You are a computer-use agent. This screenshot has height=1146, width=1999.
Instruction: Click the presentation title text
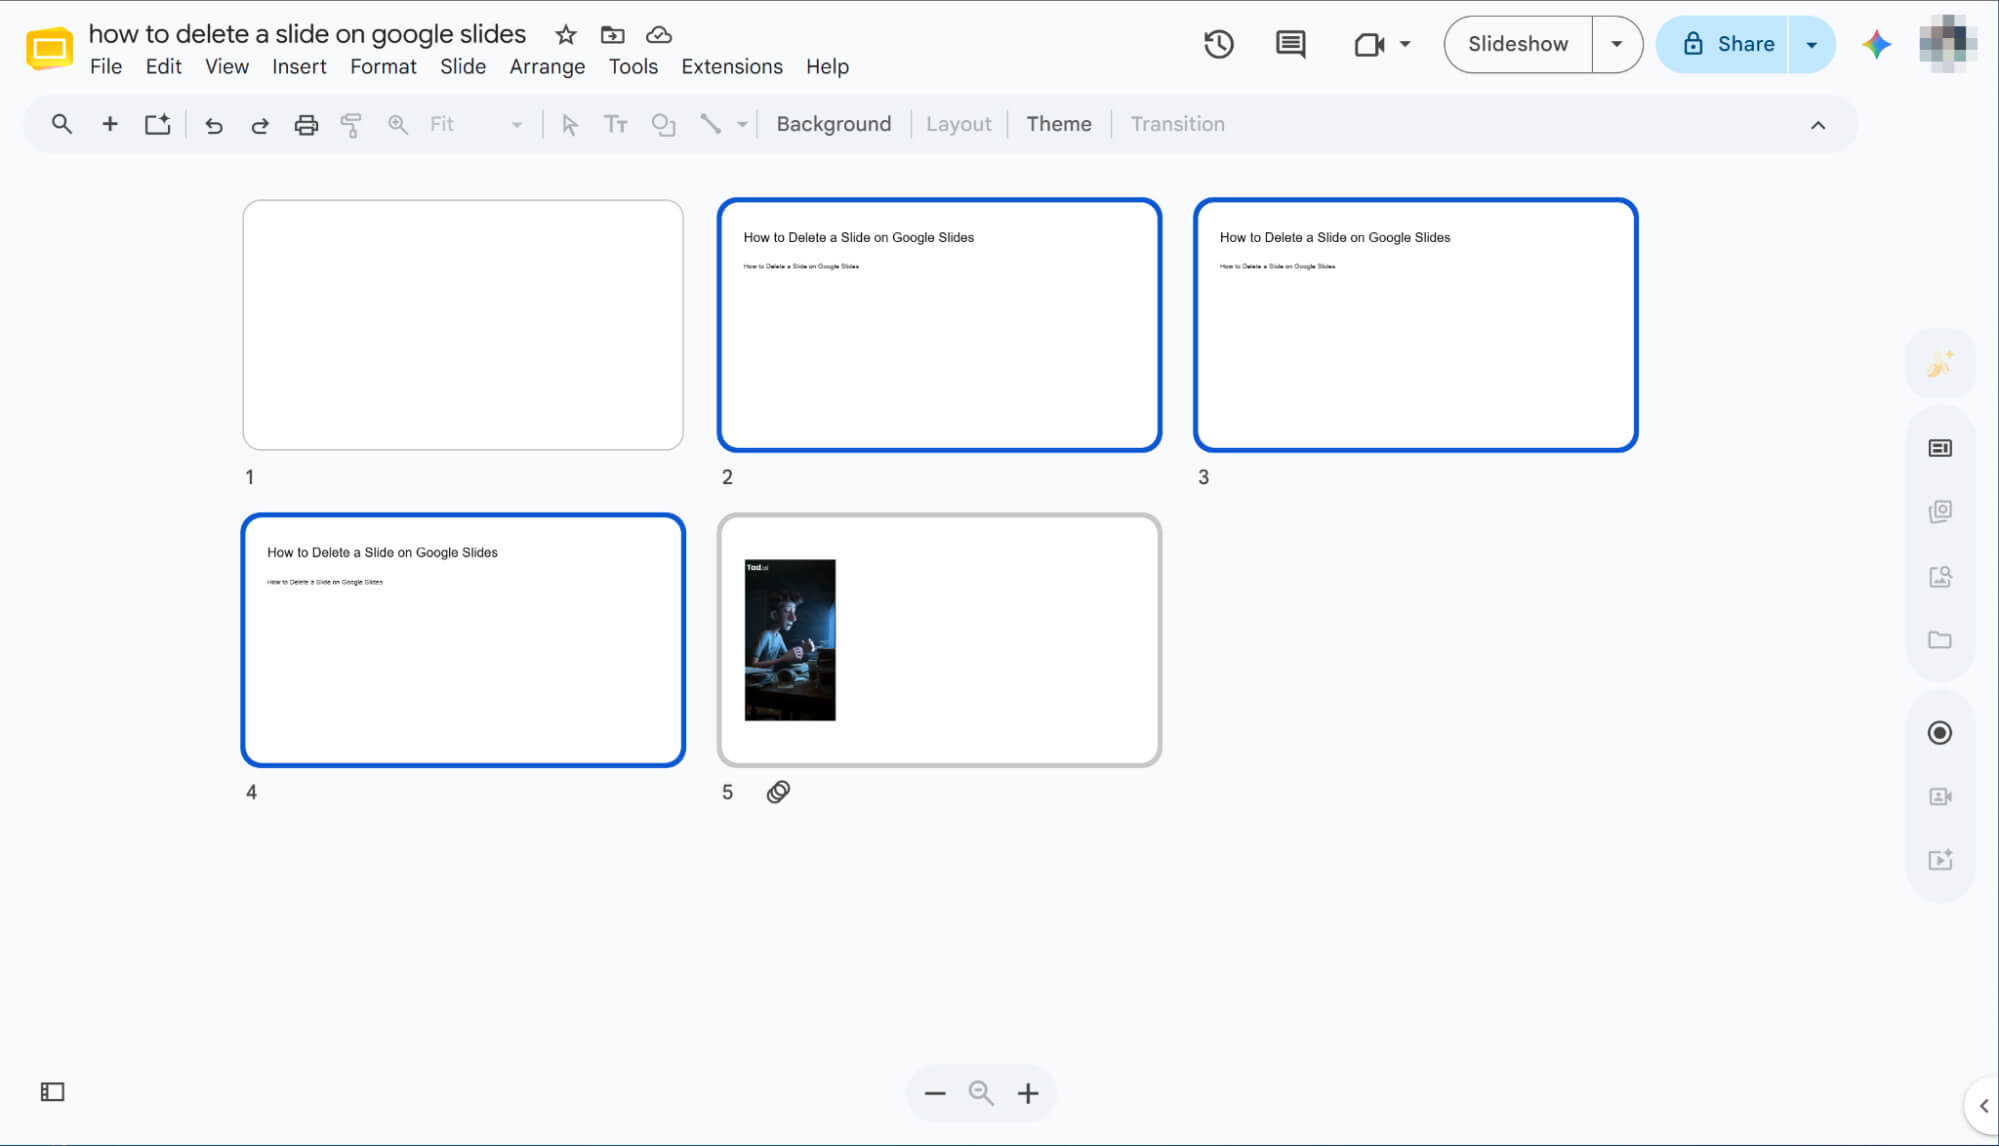click(307, 34)
